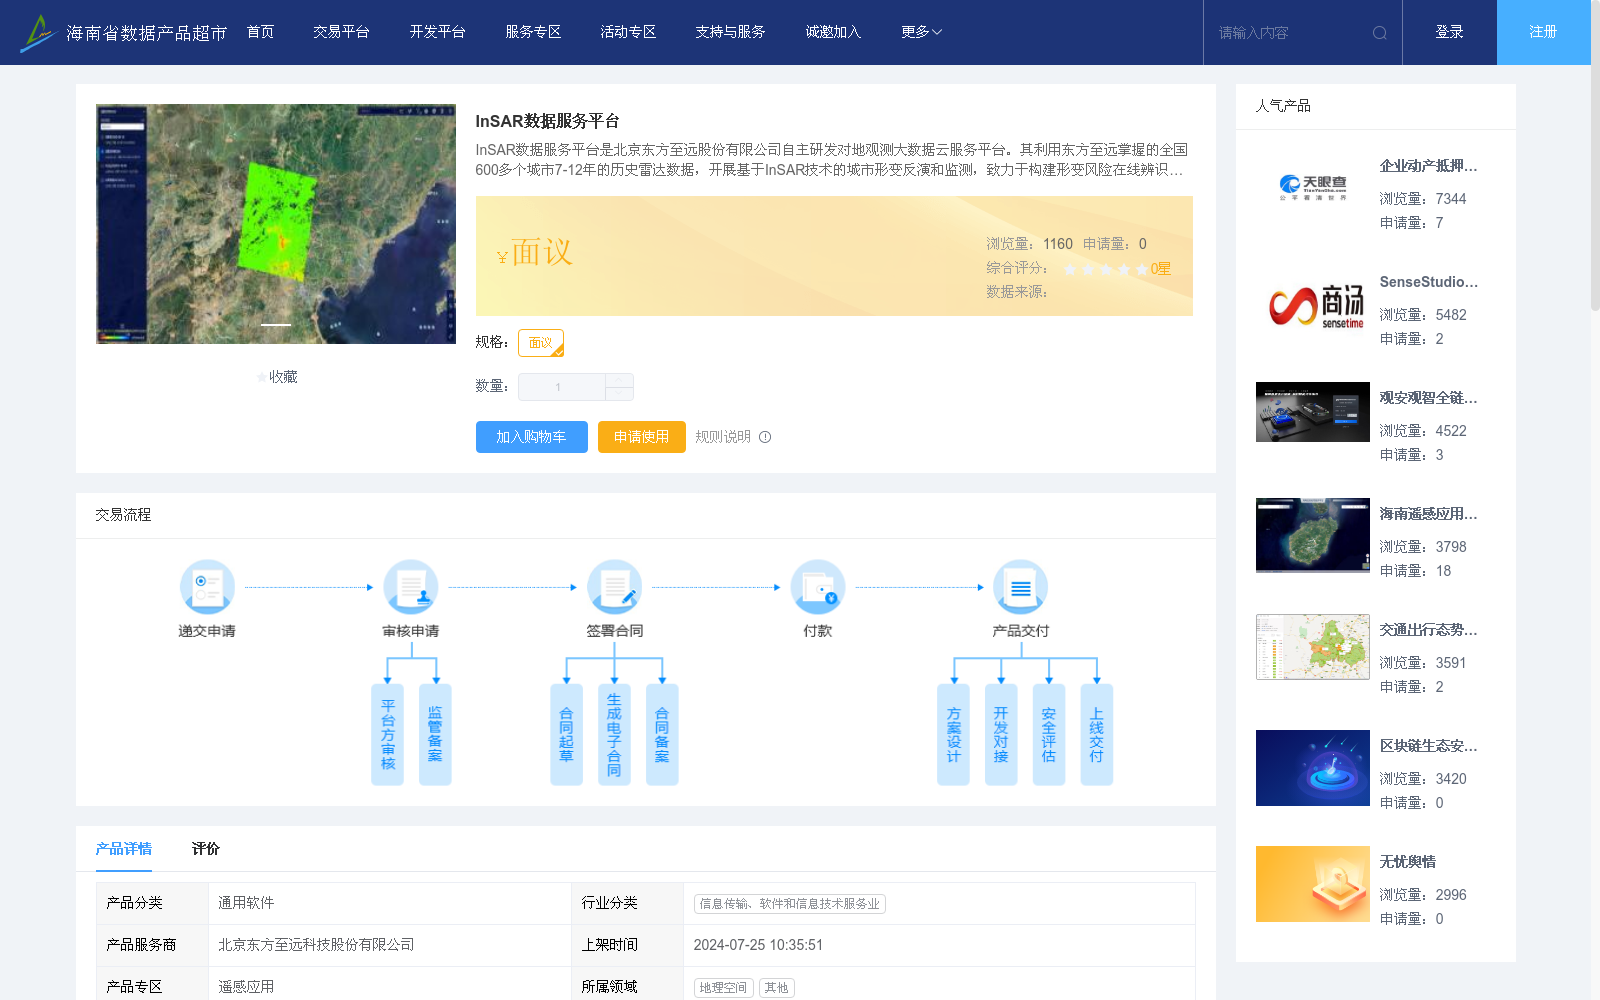Screen dimensions: 1600x1000
Task: Click the 付款 step icon
Action: coord(818,587)
